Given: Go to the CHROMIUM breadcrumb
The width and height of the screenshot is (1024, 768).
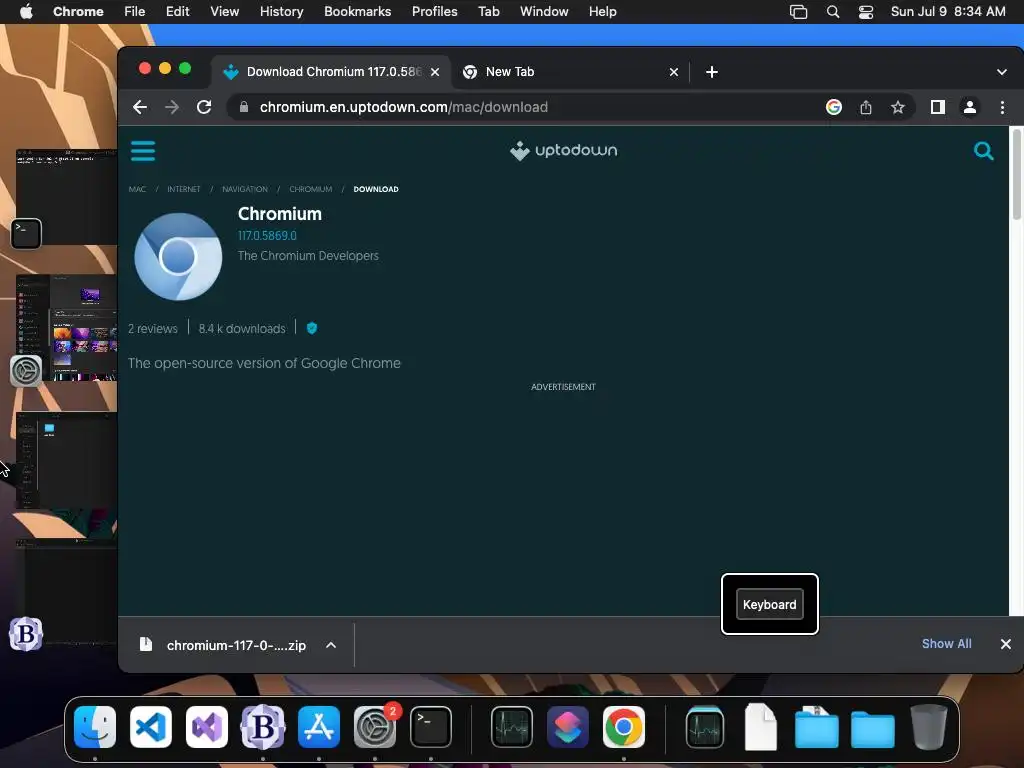Looking at the screenshot, I should [310, 189].
